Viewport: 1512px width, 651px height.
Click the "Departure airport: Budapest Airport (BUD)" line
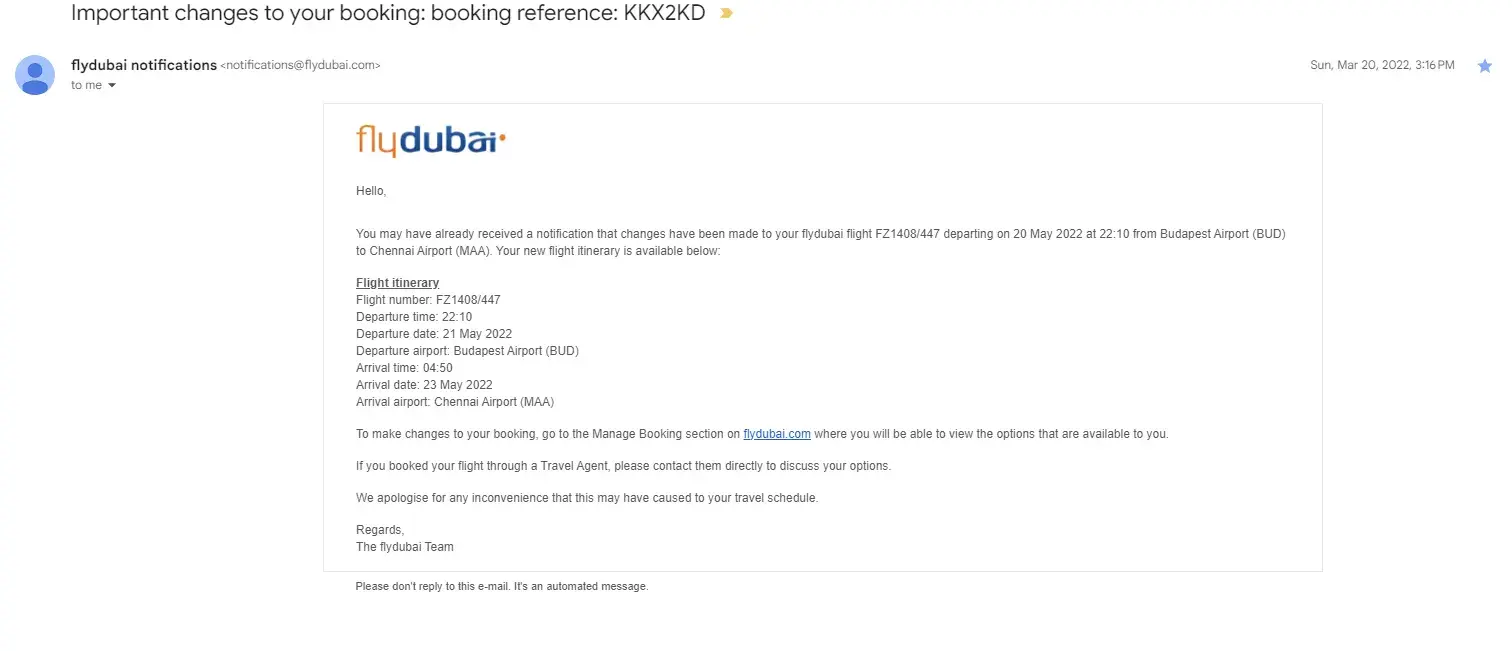(467, 351)
